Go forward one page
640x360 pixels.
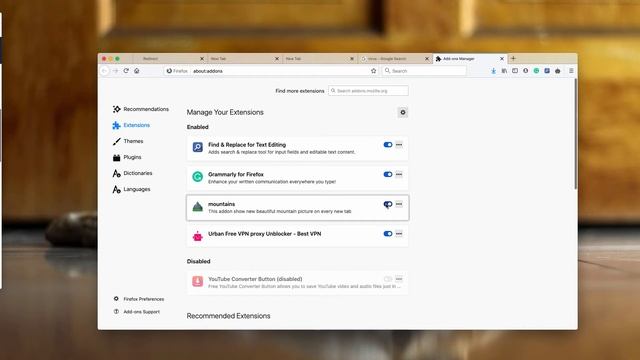pyautogui.click(x=116, y=71)
